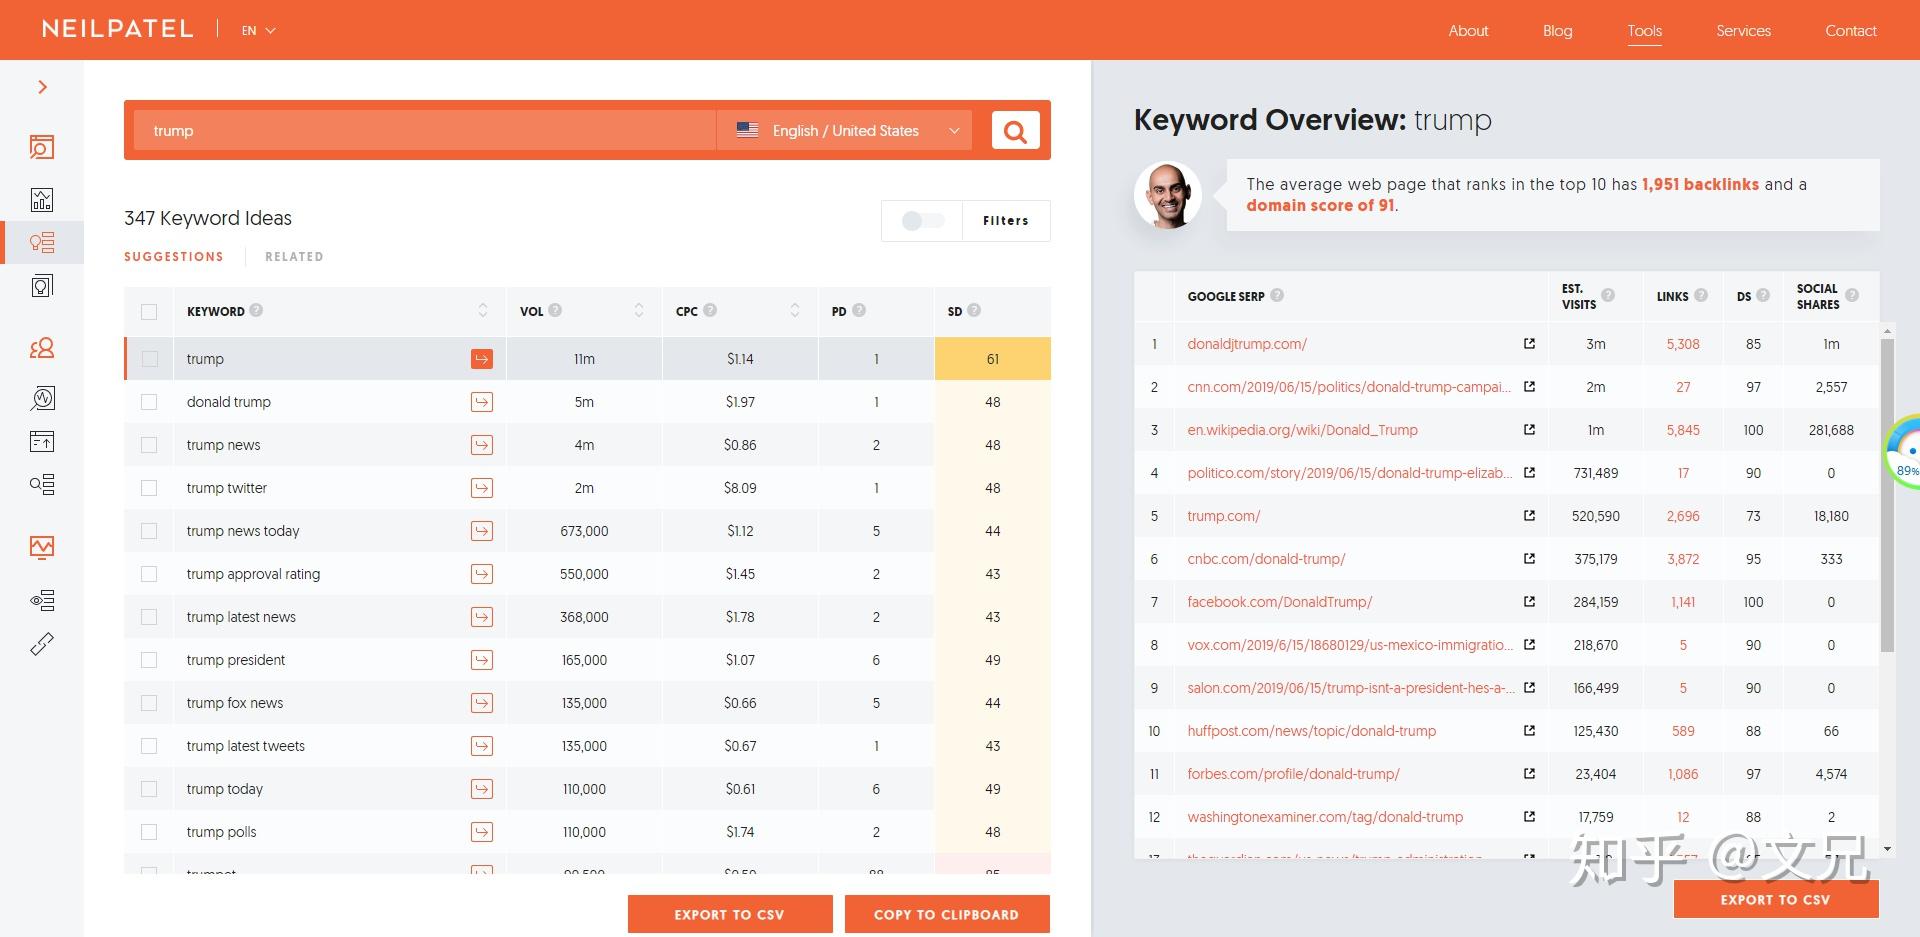
Task: Click Export to CSV under keyword table
Action: pos(730,914)
